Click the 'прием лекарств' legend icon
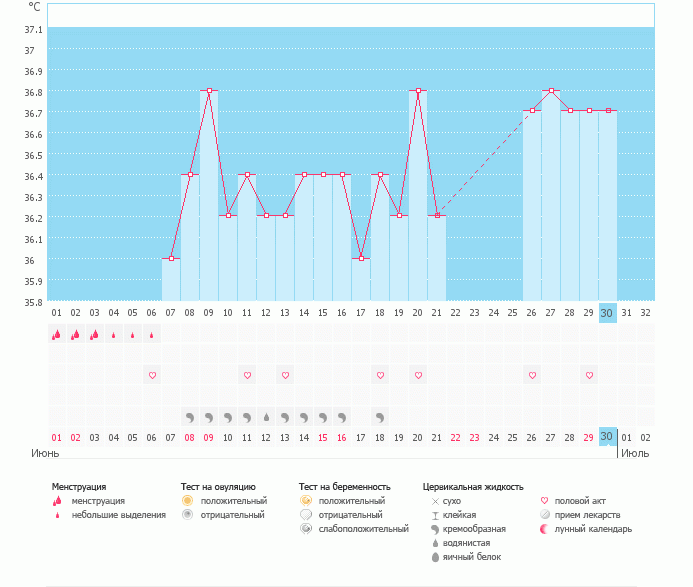This screenshot has width=693, height=587. [x=544, y=514]
